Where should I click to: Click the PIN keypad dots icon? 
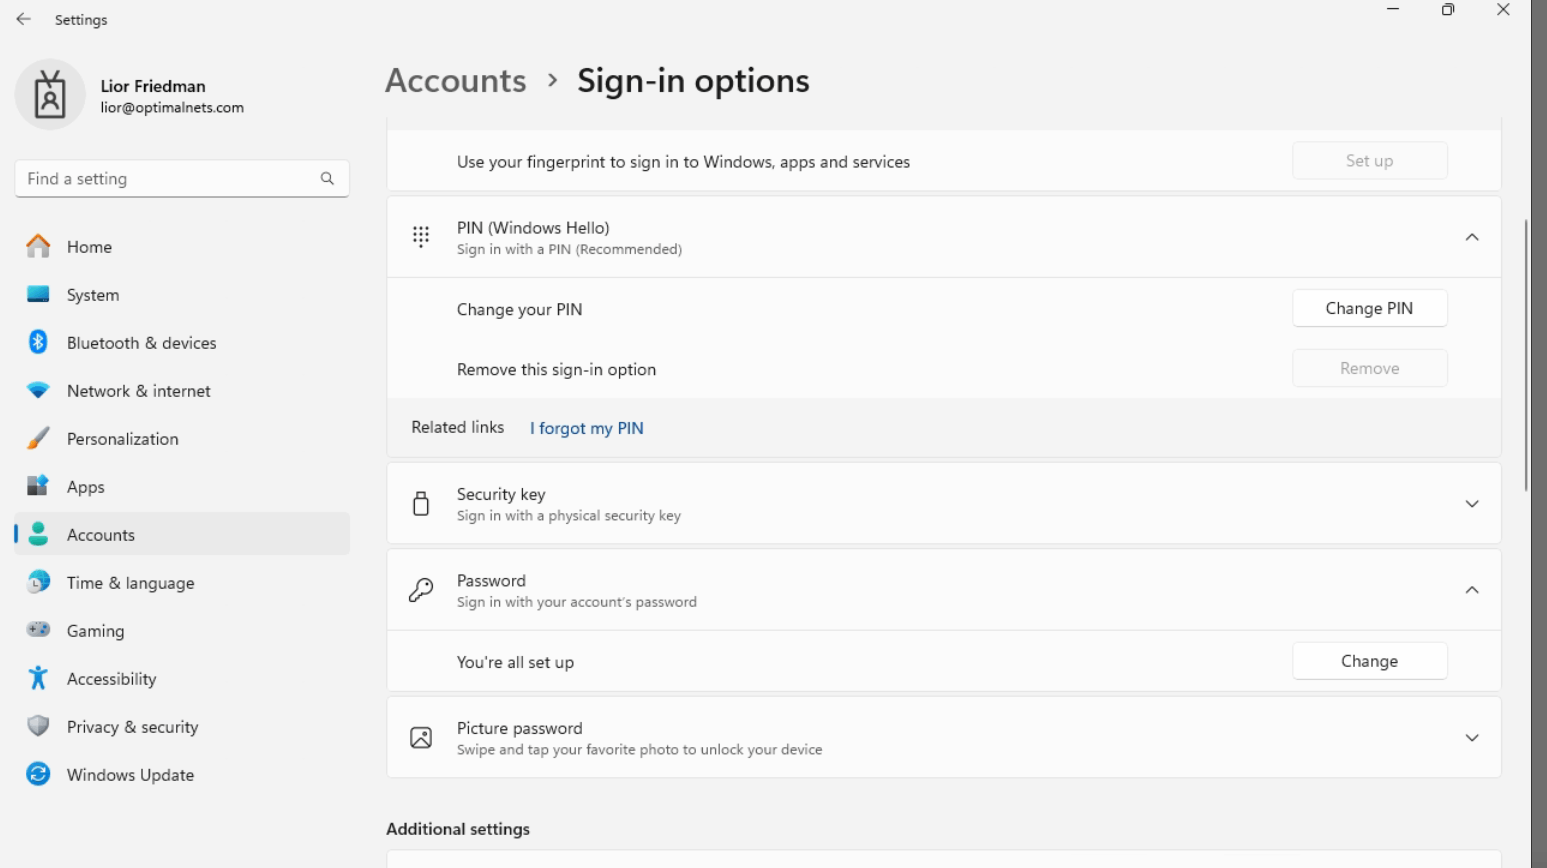pyautogui.click(x=421, y=237)
